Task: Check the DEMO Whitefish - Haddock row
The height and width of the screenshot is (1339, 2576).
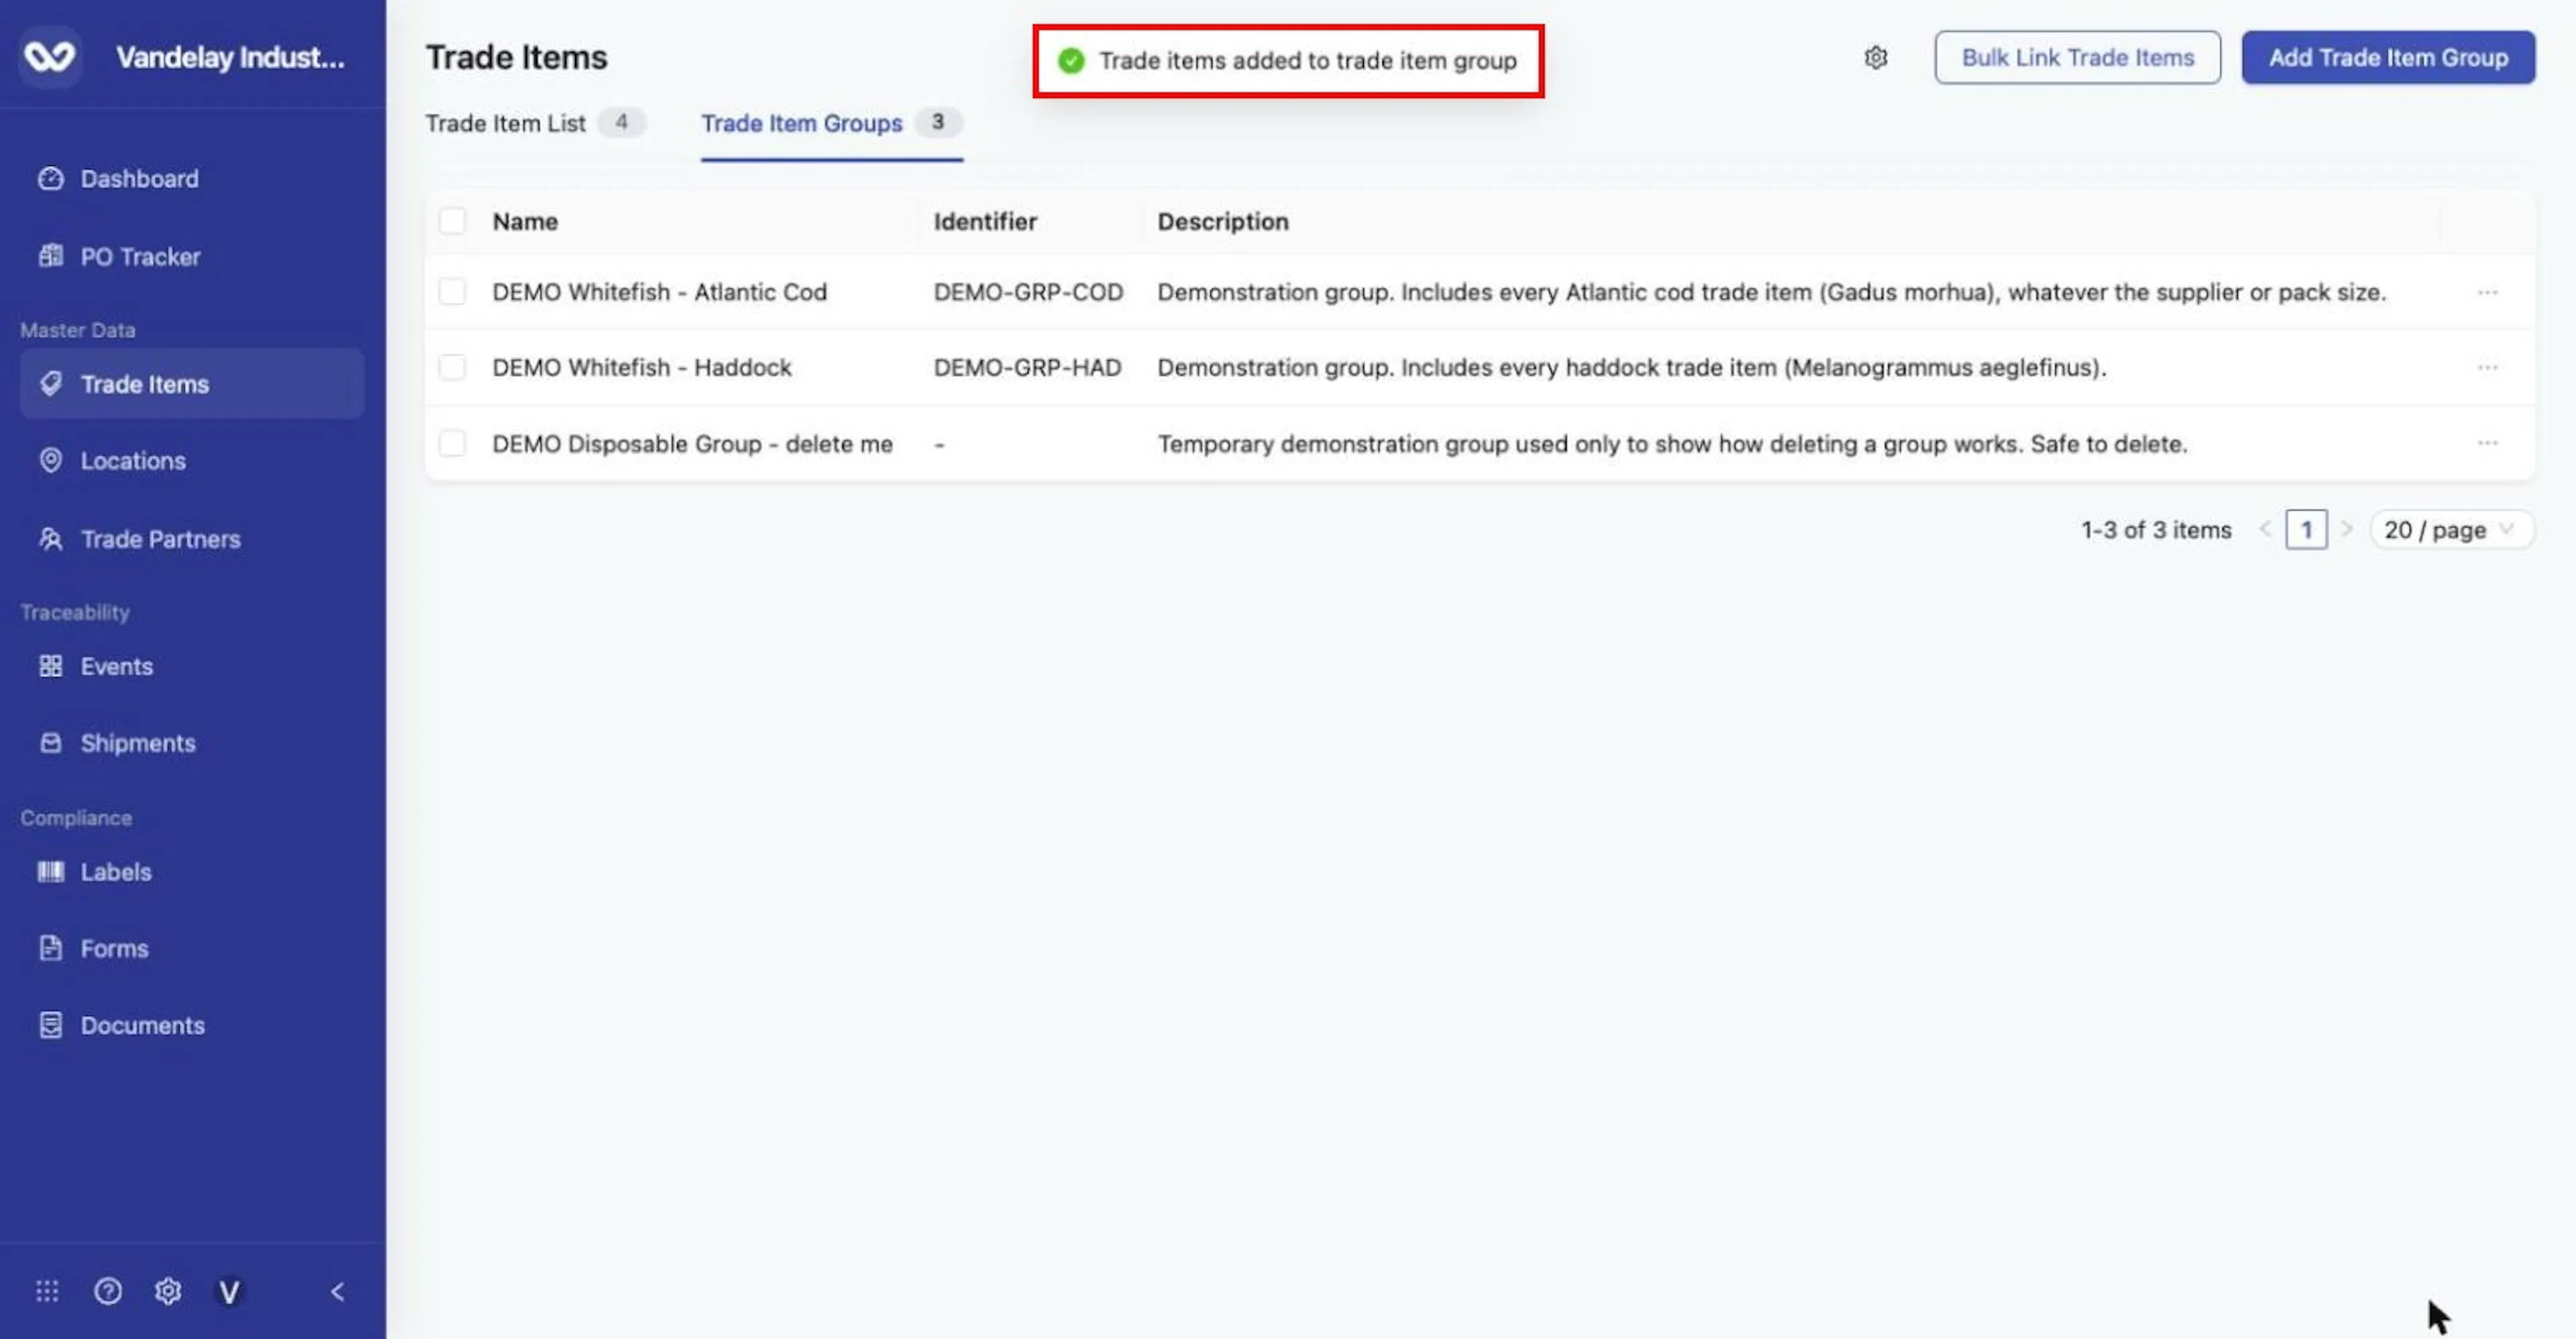Action: click(x=452, y=368)
